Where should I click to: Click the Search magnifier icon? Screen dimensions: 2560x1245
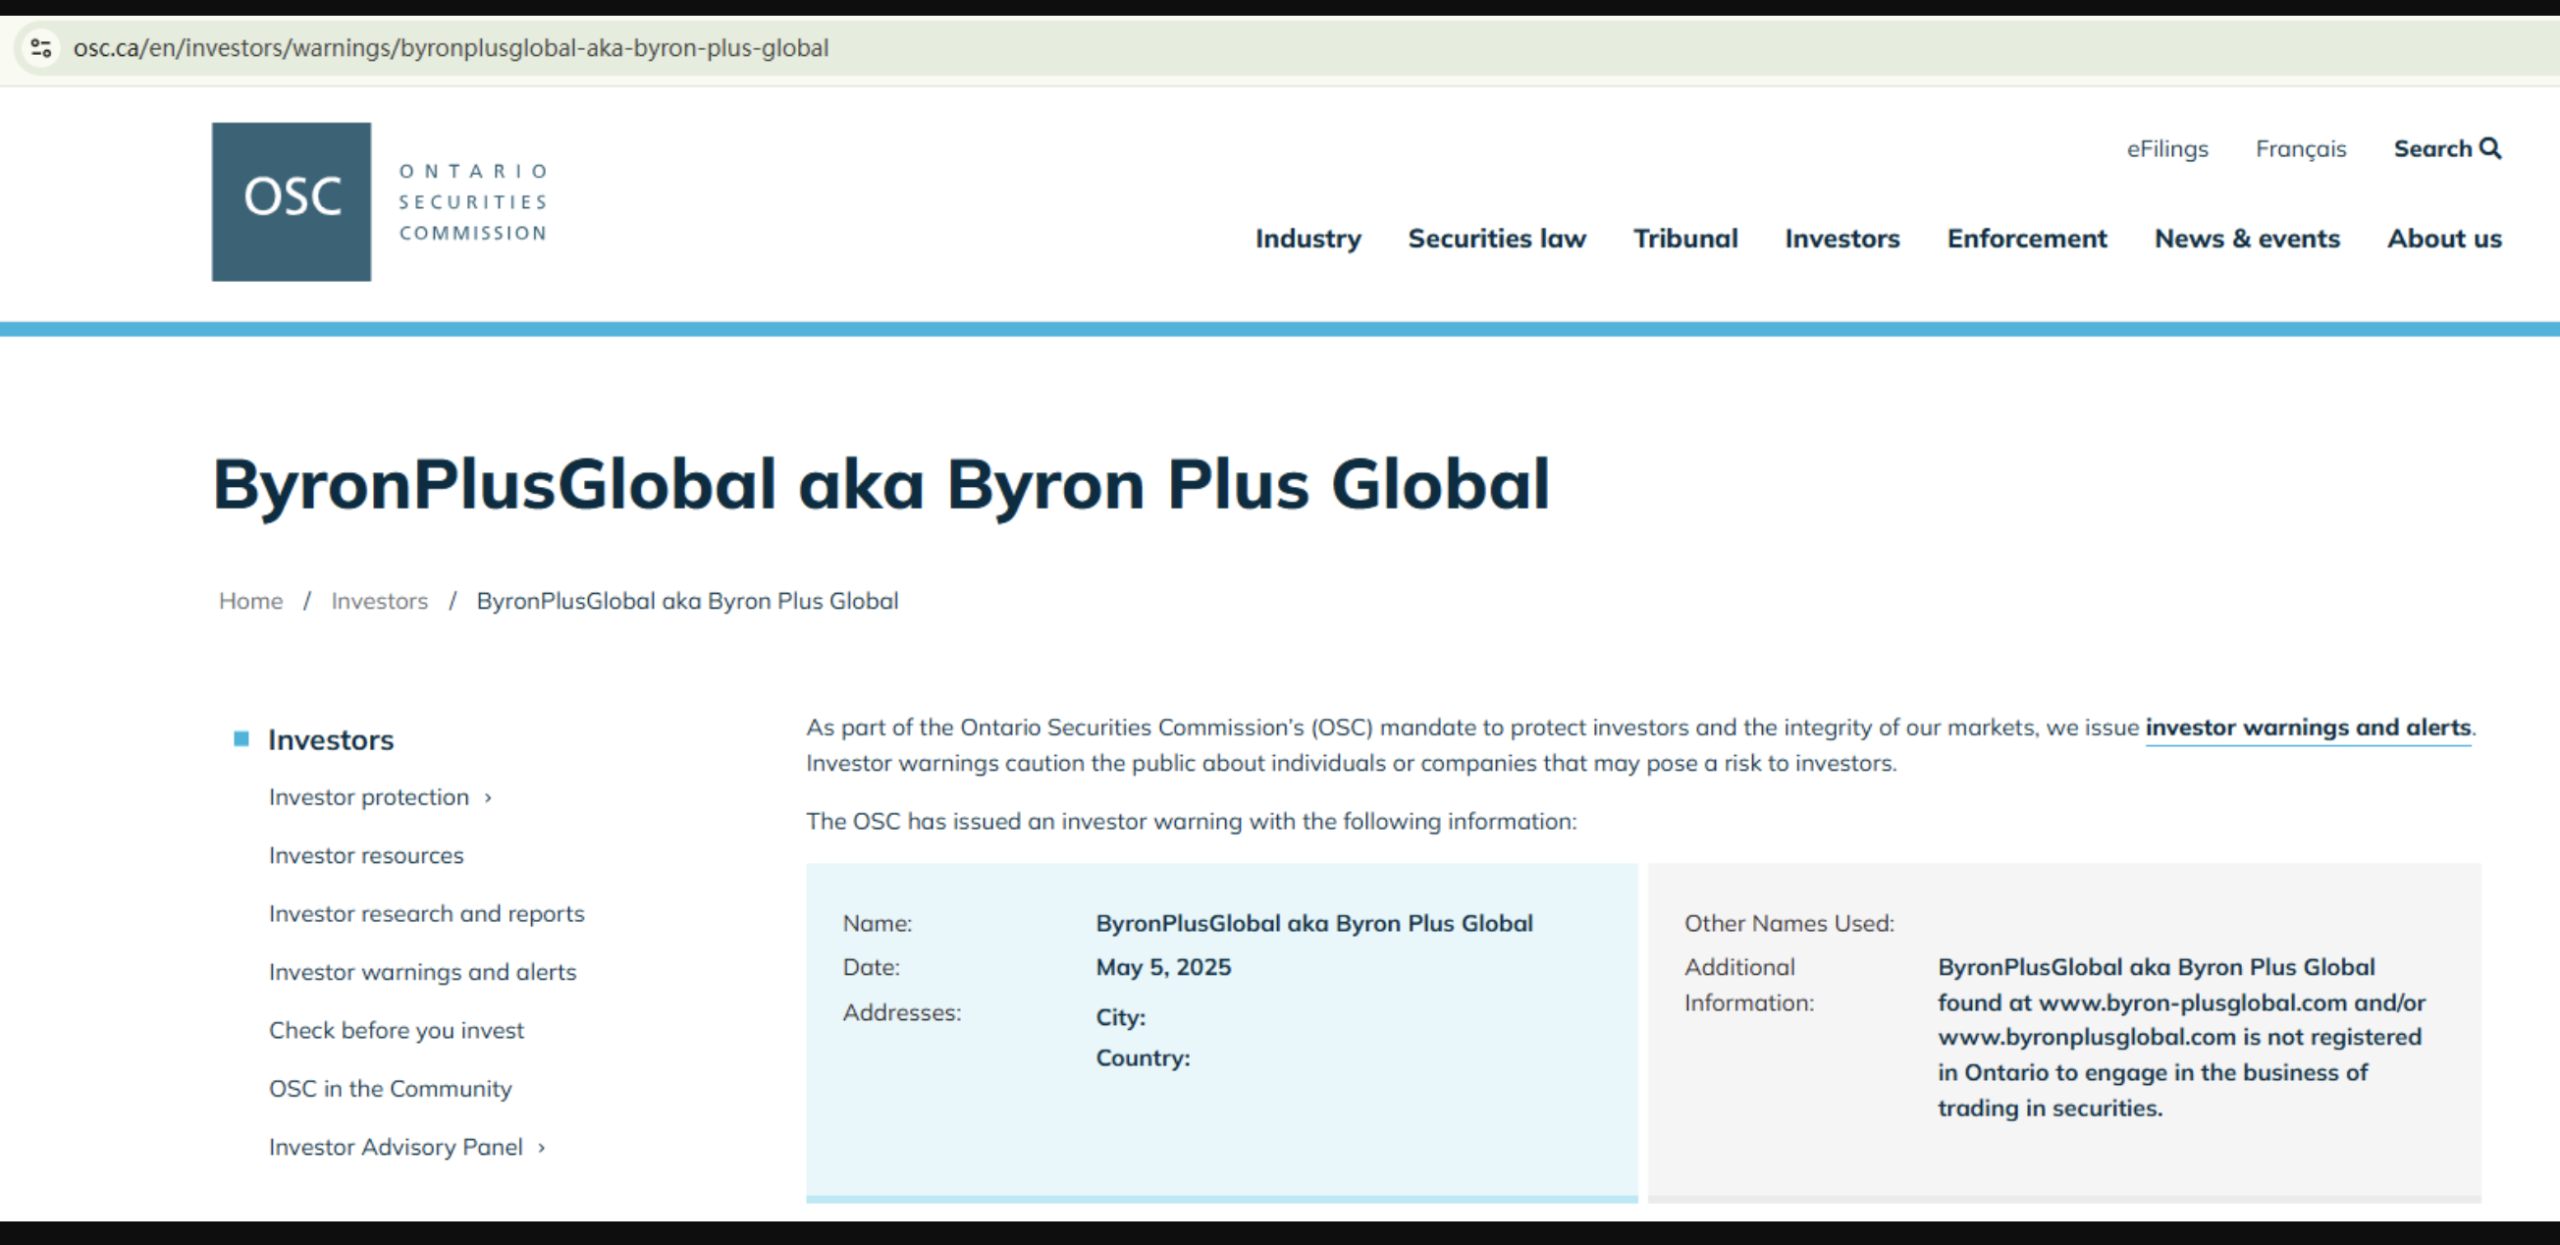click(2490, 148)
